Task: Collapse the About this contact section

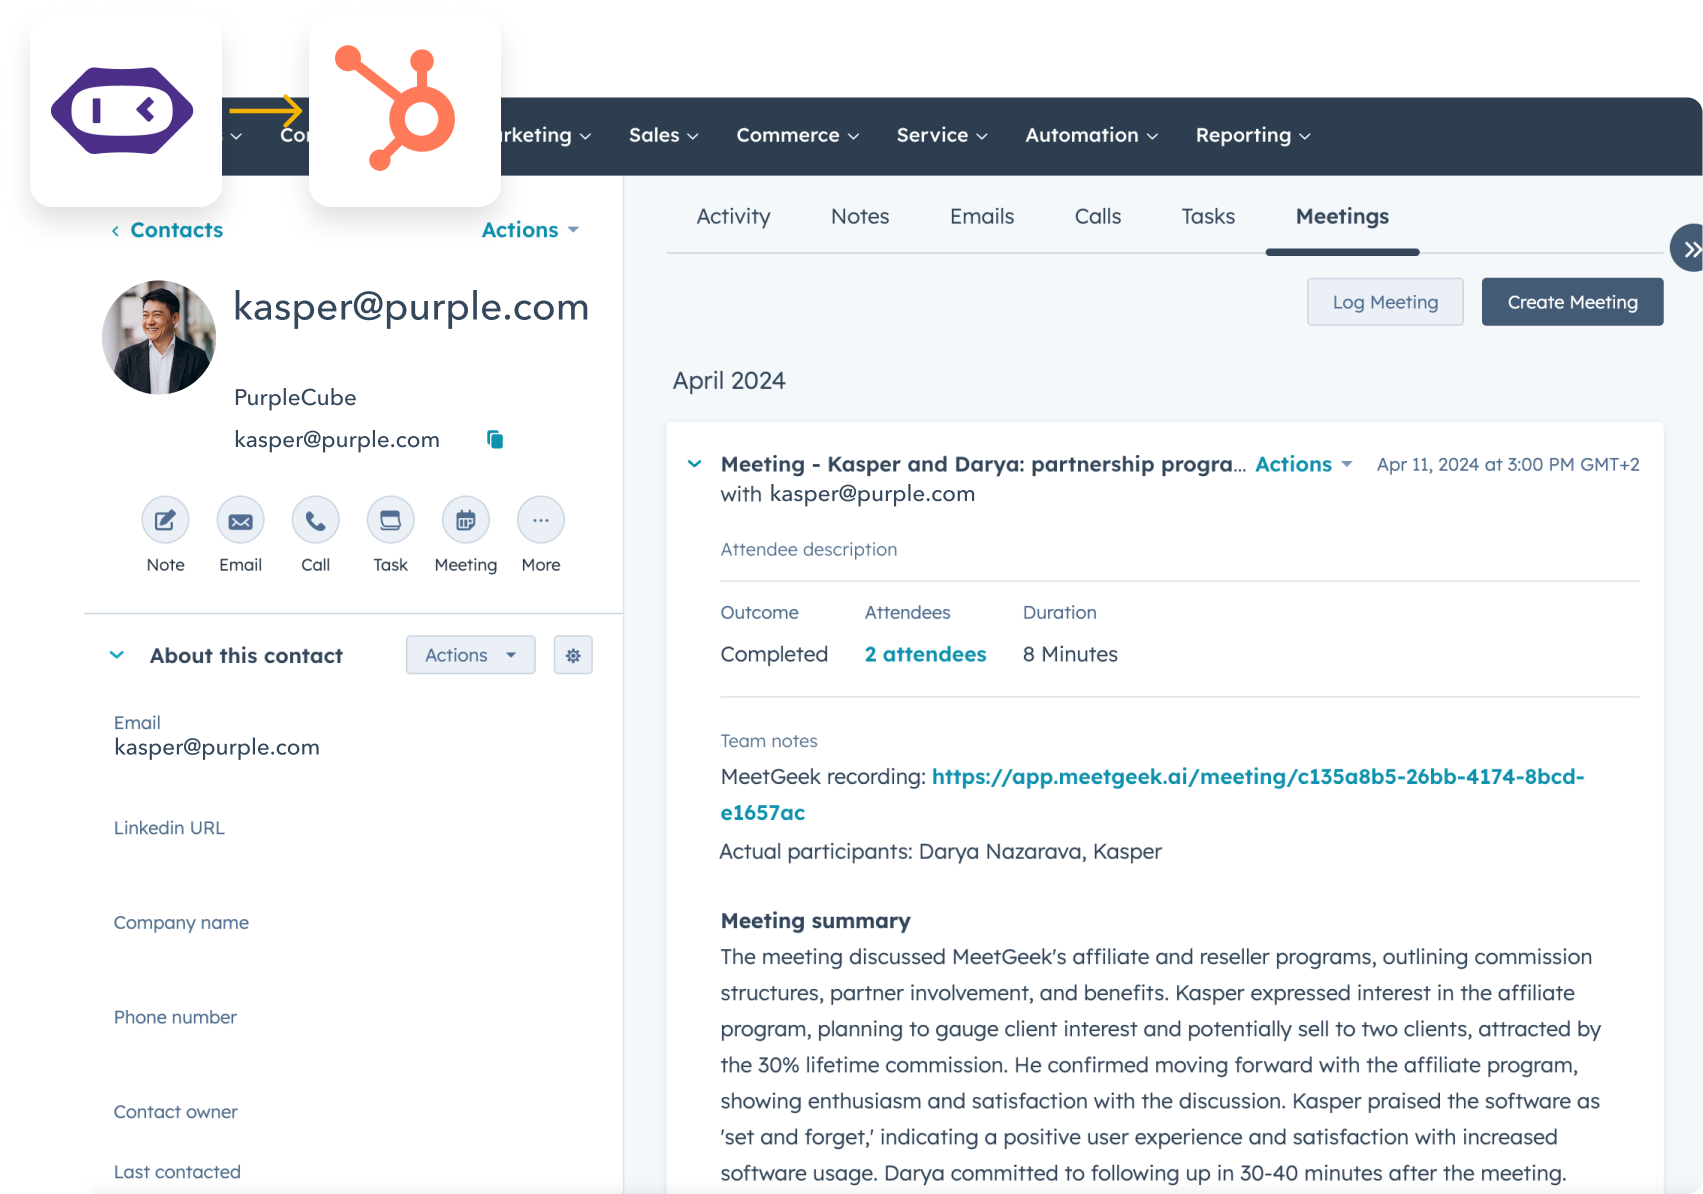Action: [x=117, y=656]
